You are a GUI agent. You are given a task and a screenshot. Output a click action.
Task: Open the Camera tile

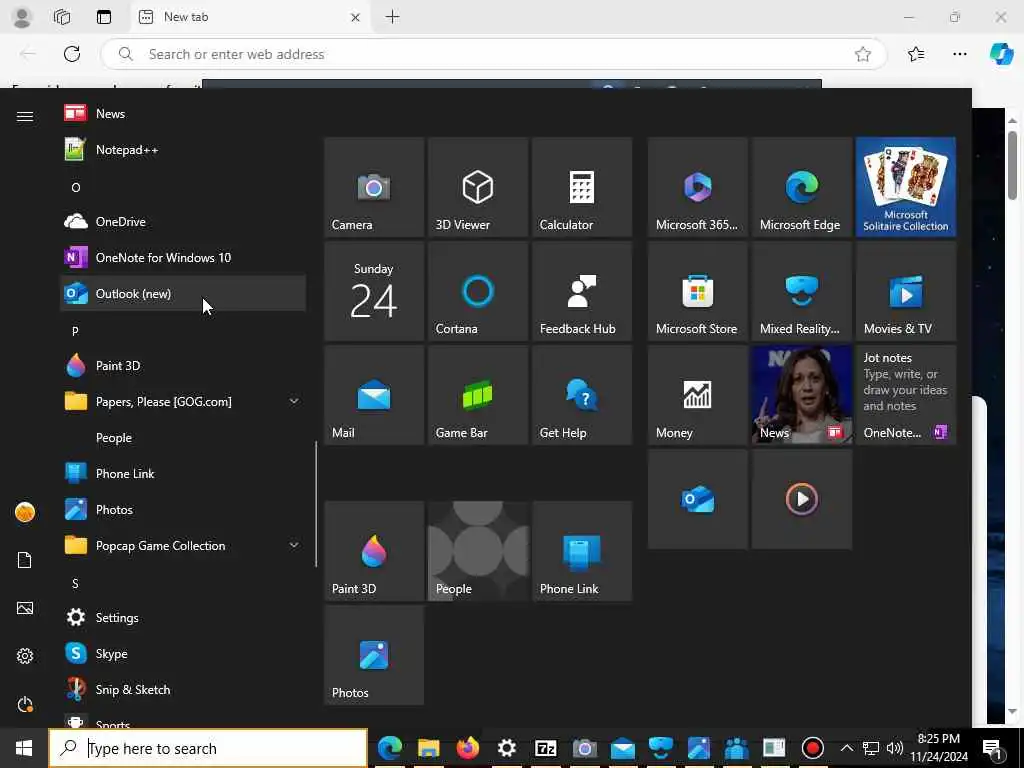click(x=374, y=187)
